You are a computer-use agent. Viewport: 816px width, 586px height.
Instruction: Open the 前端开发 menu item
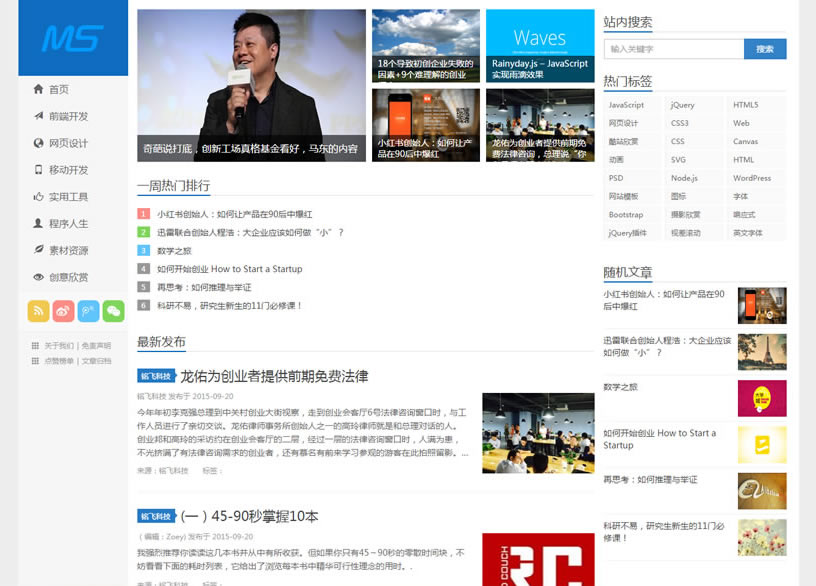[69, 116]
